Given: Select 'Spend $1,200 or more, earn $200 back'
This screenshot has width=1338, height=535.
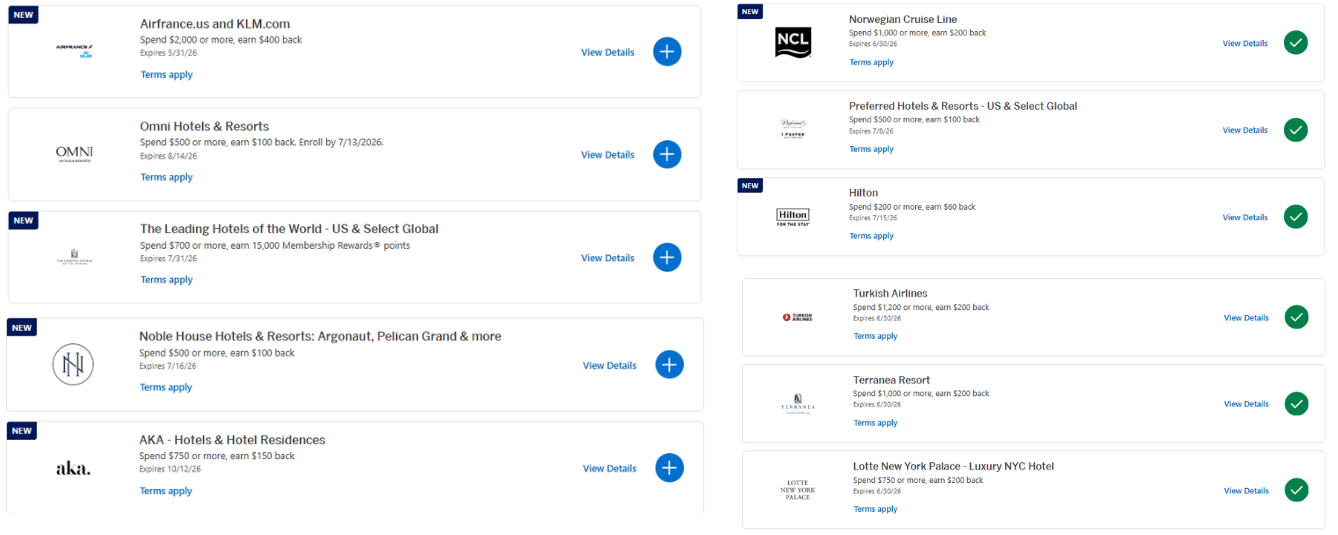Looking at the screenshot, I should pyautogui.click(x=921, y=307).
